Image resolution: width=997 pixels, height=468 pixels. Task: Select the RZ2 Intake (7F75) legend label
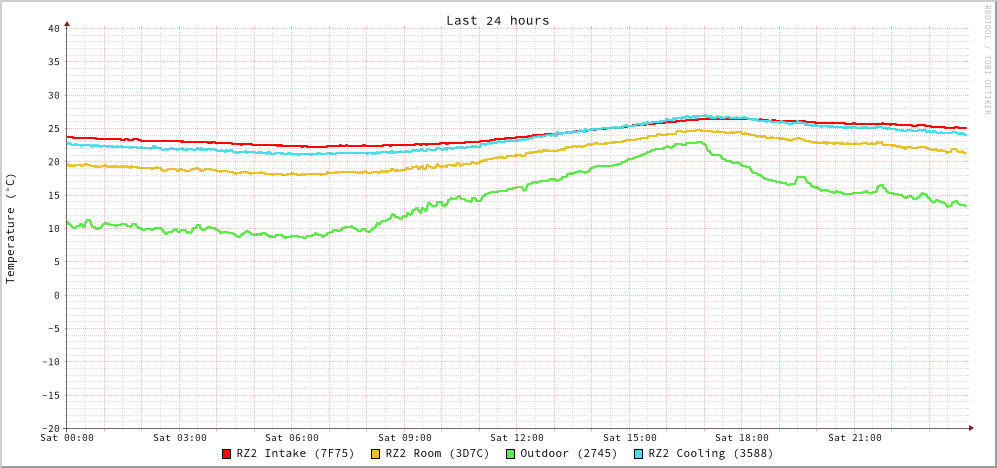(295, 453)
